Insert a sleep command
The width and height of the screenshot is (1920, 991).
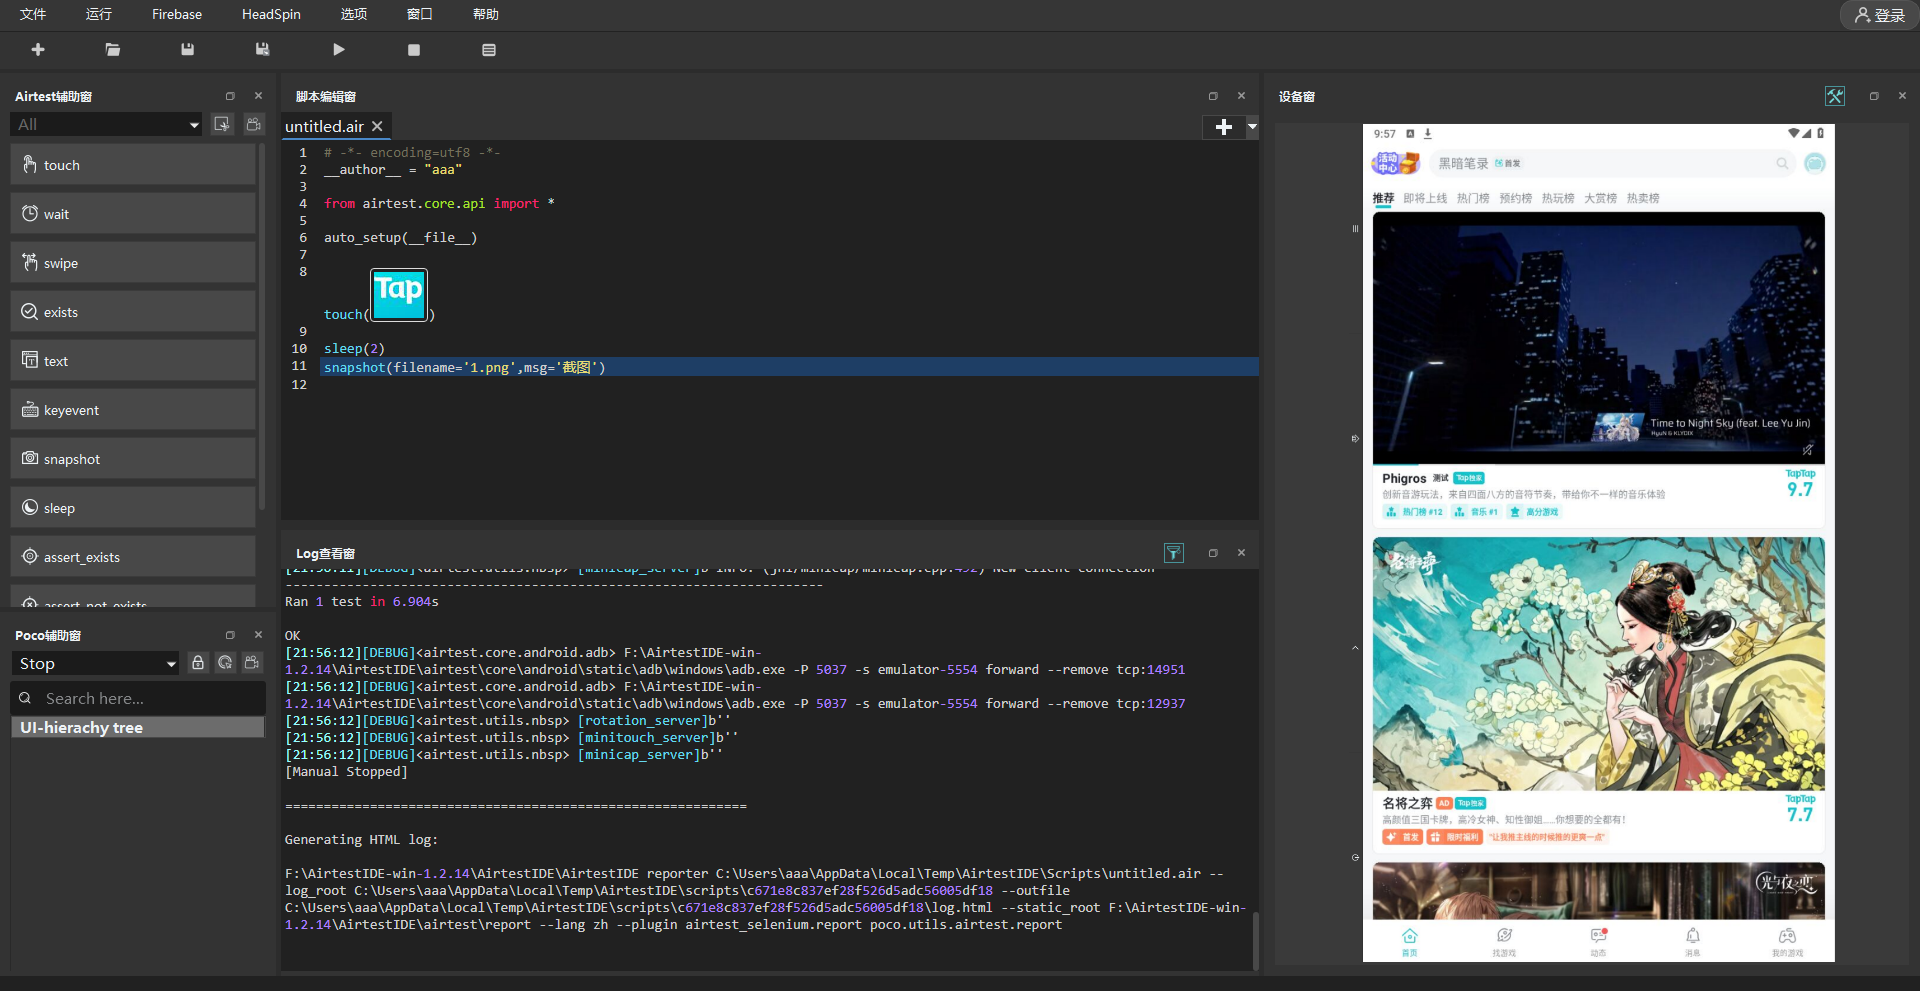click(x=133, y=508)
